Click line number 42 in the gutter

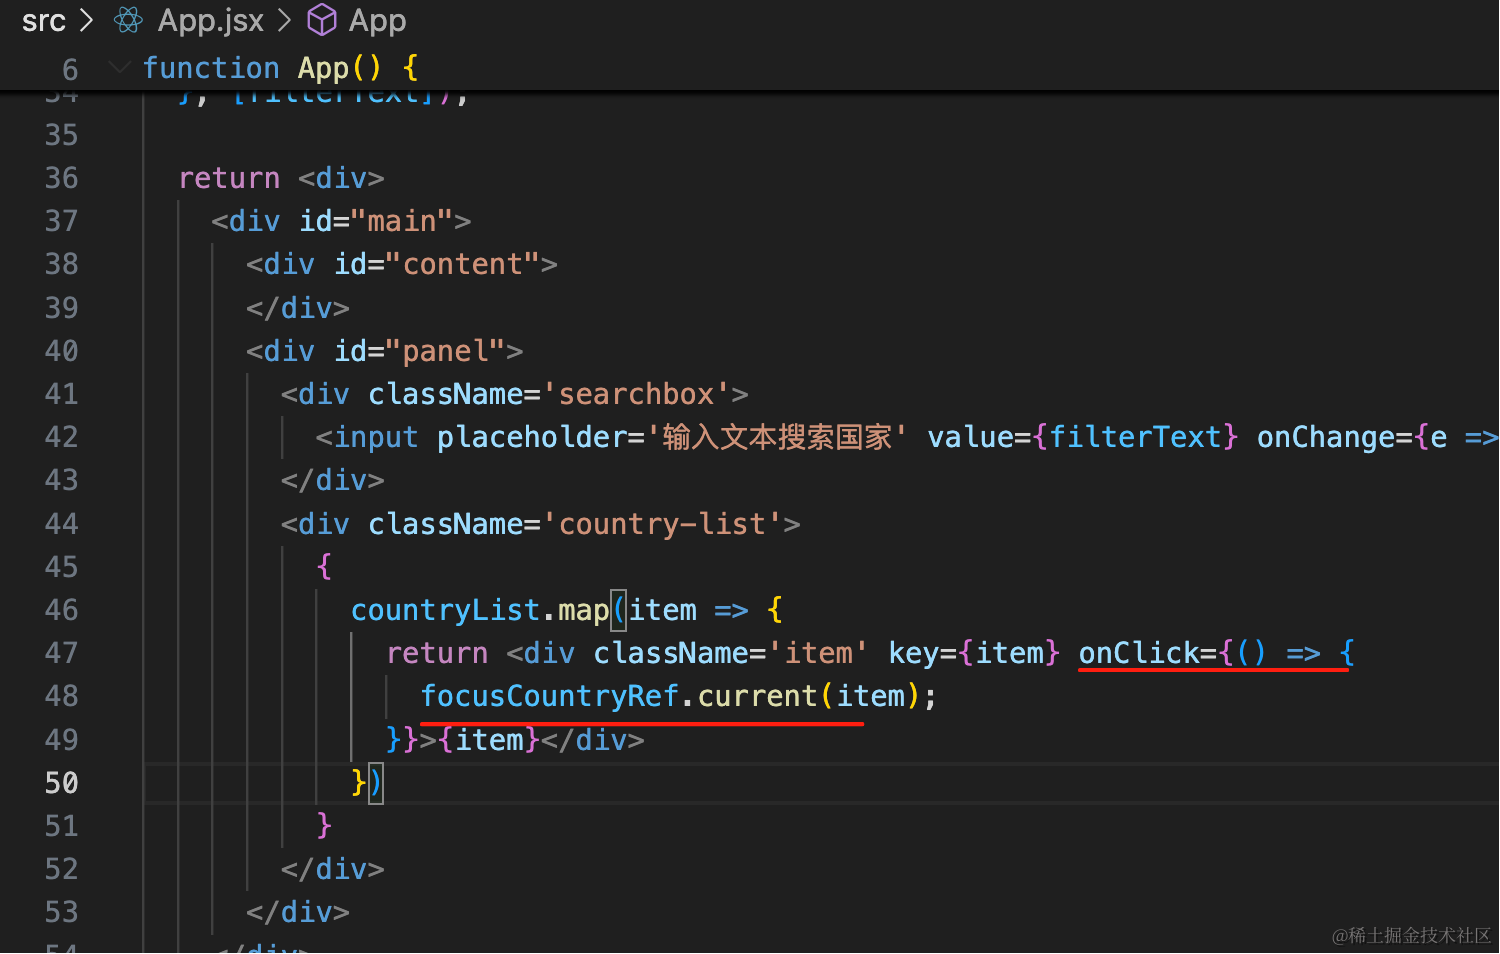(61, 437)
